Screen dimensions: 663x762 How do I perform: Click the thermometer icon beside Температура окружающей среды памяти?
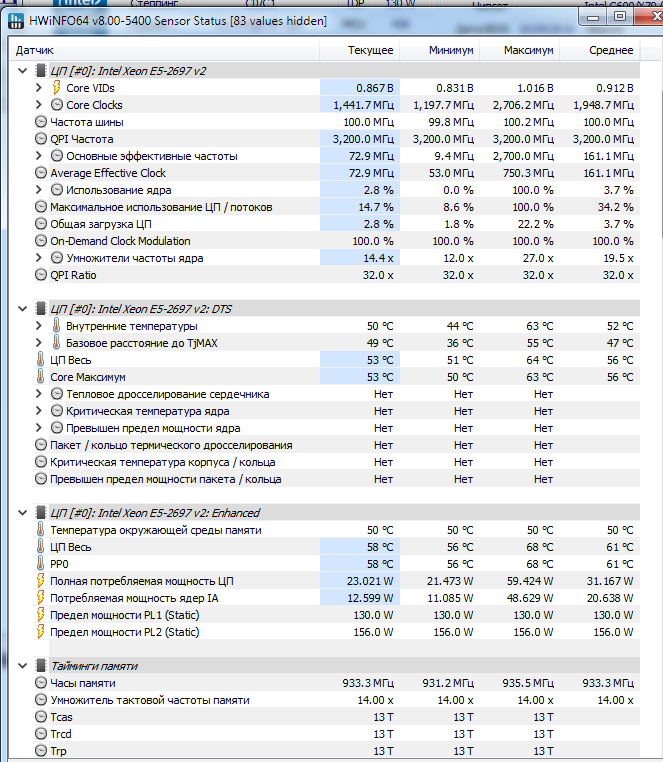click(x=40, y=530)
